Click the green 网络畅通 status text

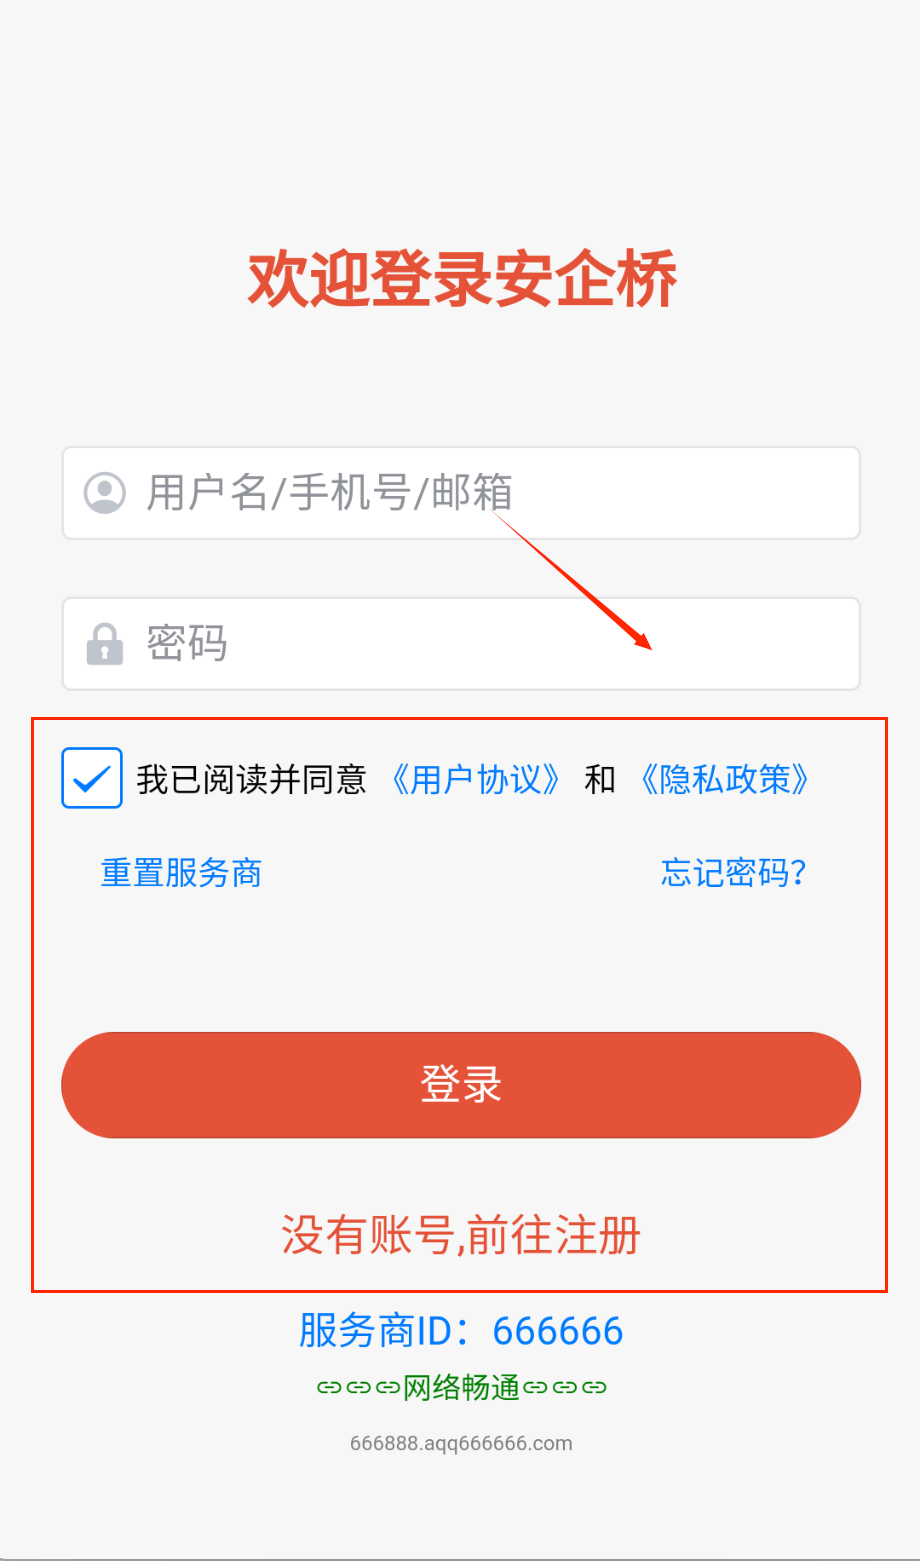click(461, 1387)
